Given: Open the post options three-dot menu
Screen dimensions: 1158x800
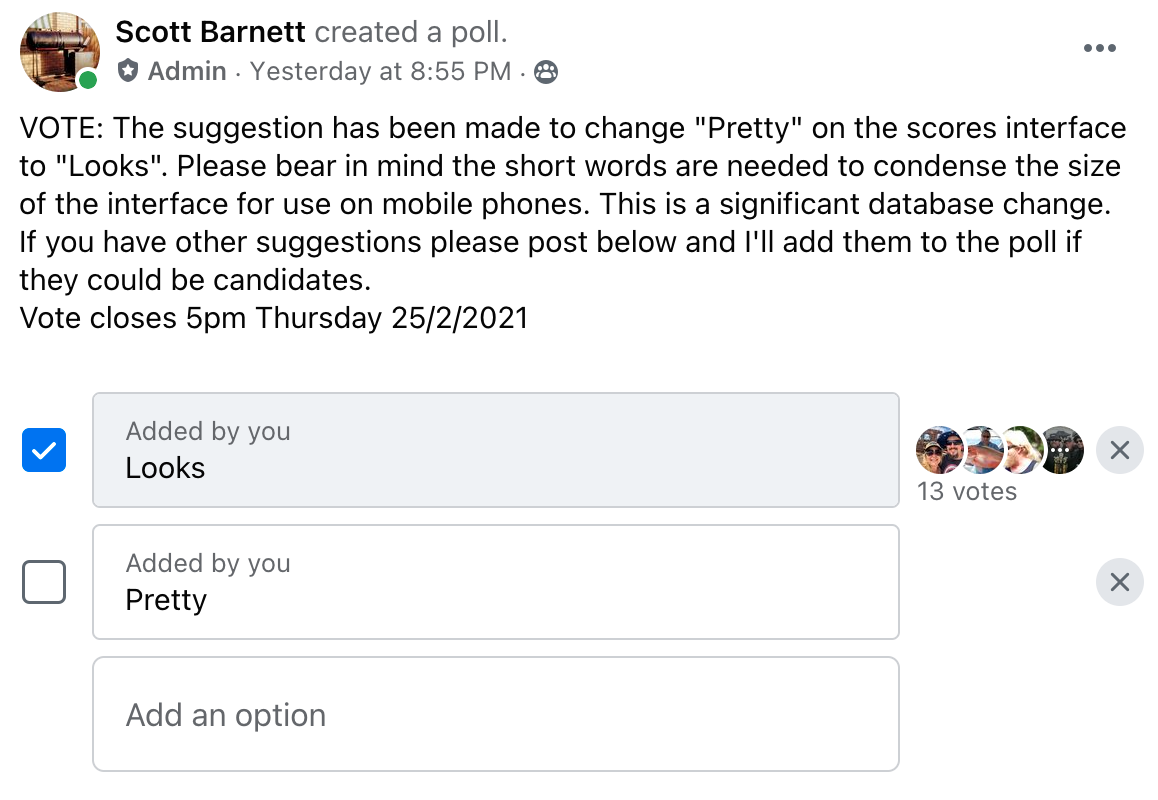Looking at the screenshot, I should click(1099, 48).
